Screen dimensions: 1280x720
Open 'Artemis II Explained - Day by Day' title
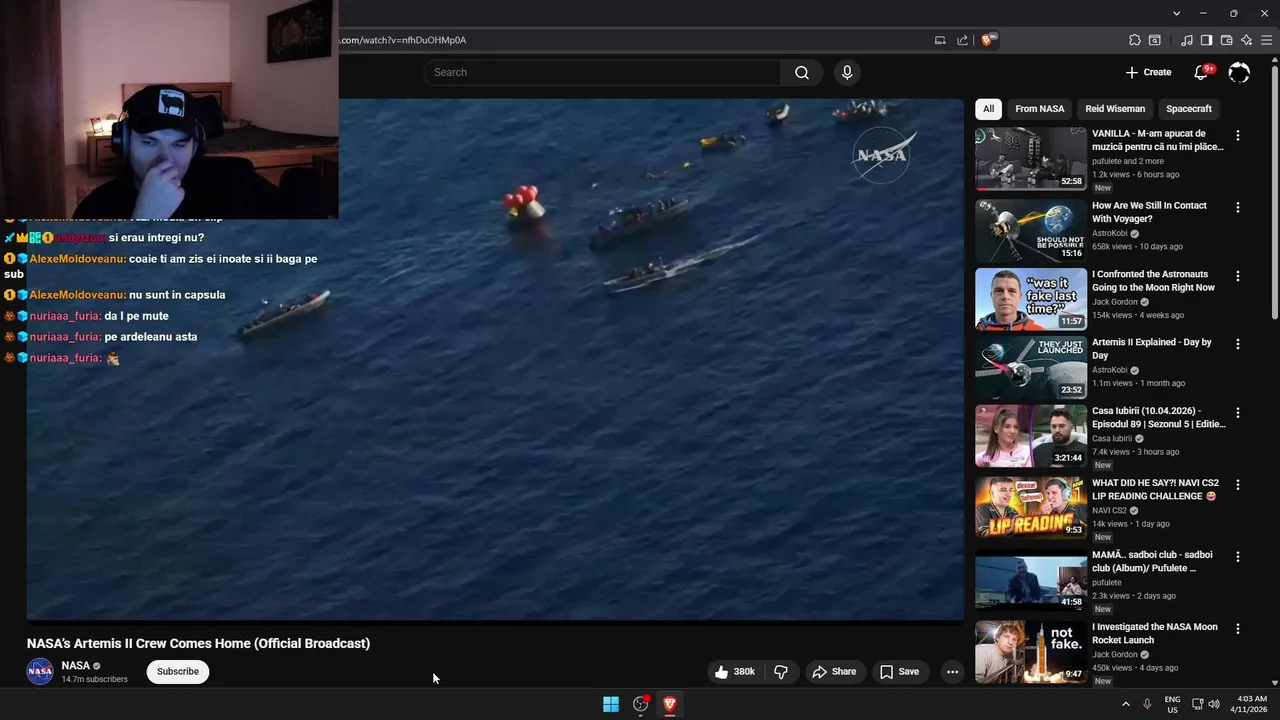pyautogui.click(x=1152, y=349)
